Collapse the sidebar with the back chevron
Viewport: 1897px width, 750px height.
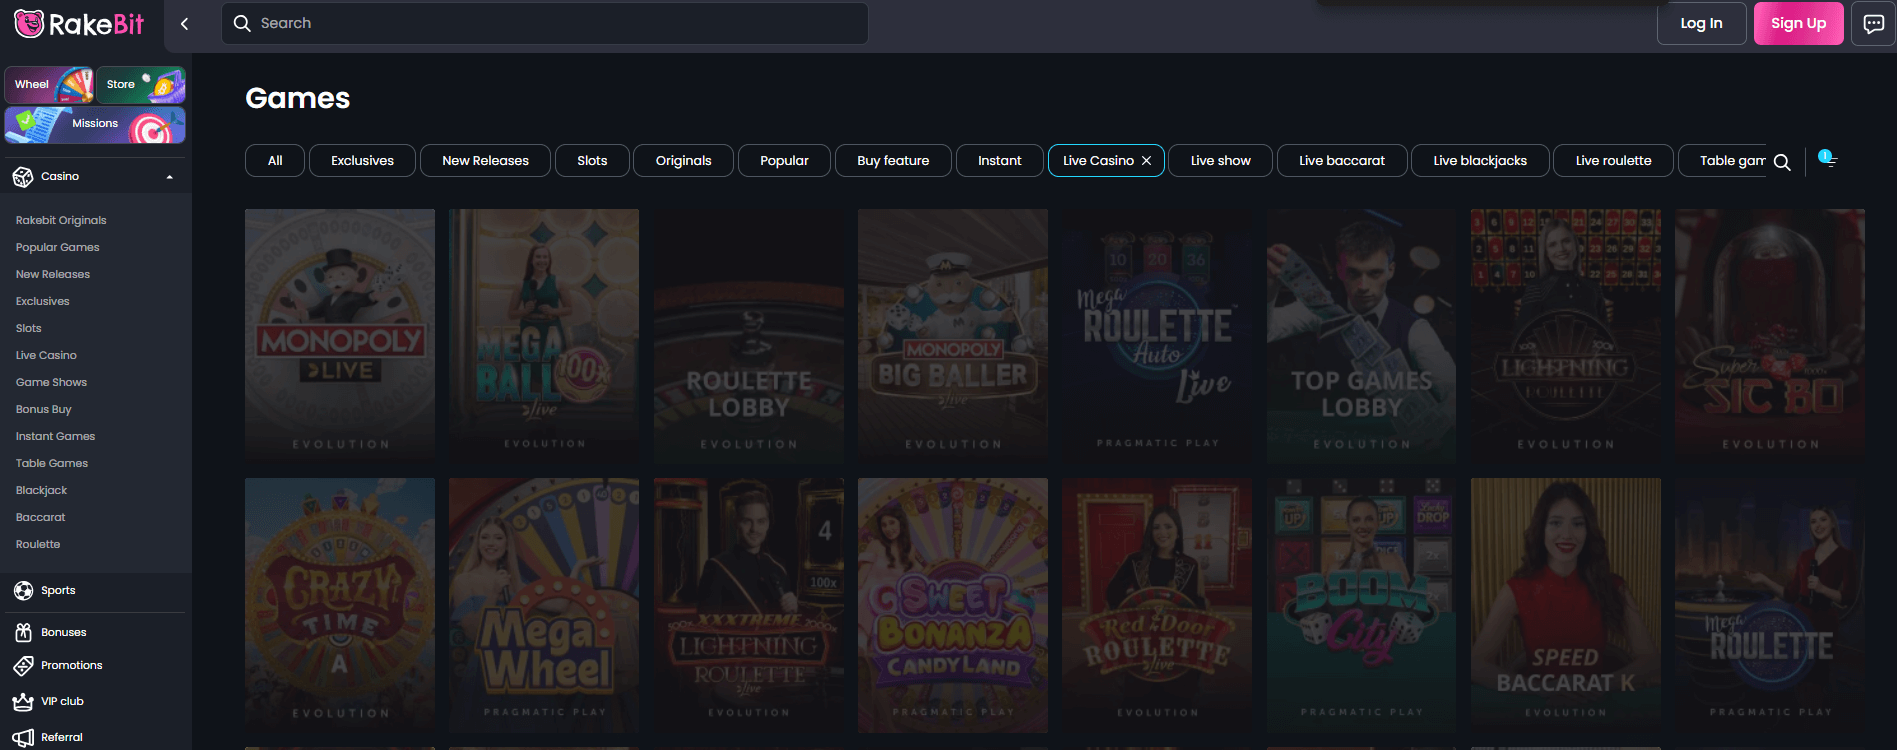[x=184, y=24]
